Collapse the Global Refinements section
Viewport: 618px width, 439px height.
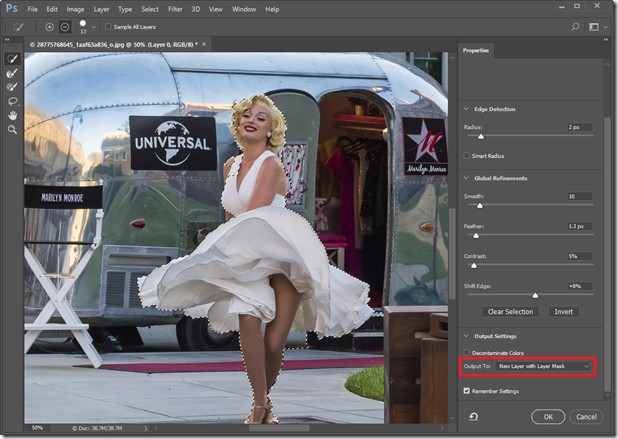click(x=466, y=178)
